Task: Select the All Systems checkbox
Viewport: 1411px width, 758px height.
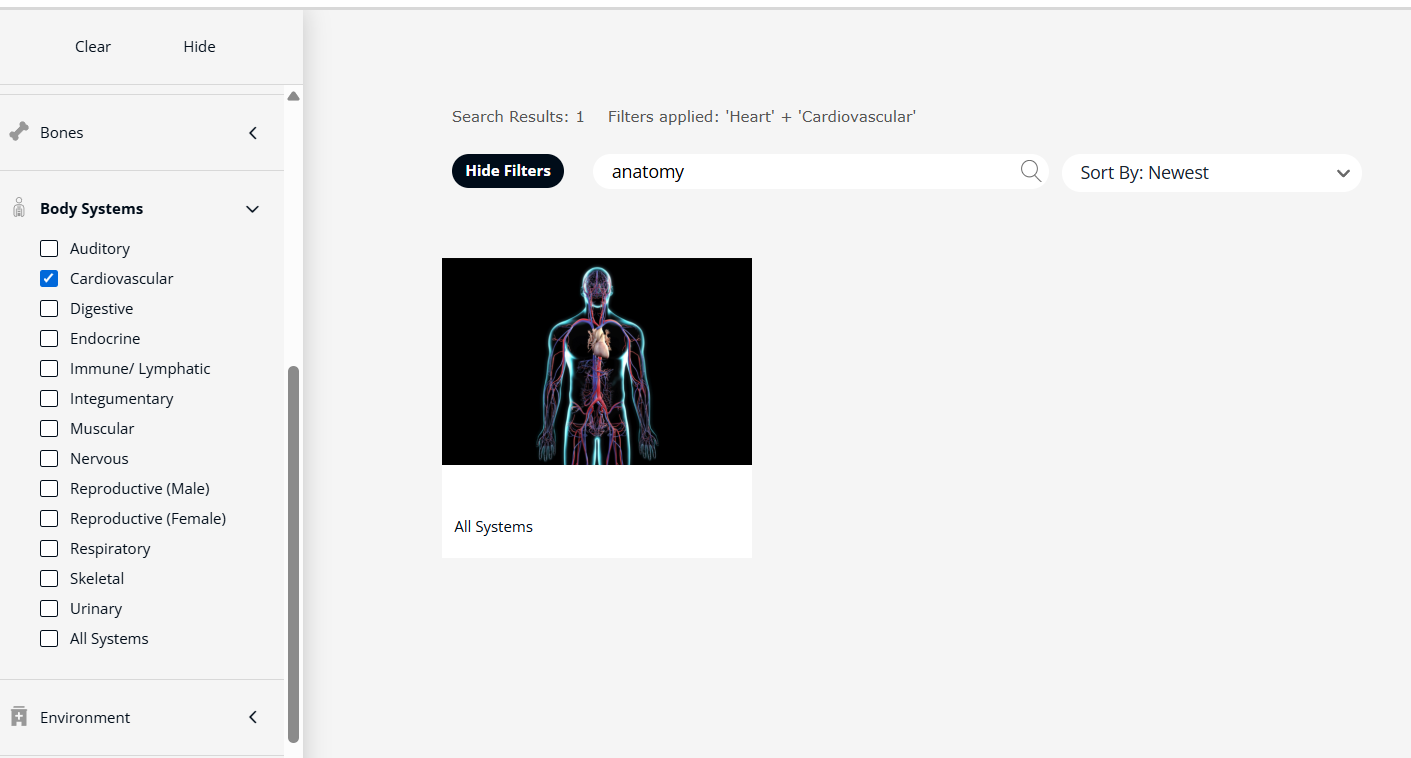Action: pyautogui.click(x=49, y=638)
